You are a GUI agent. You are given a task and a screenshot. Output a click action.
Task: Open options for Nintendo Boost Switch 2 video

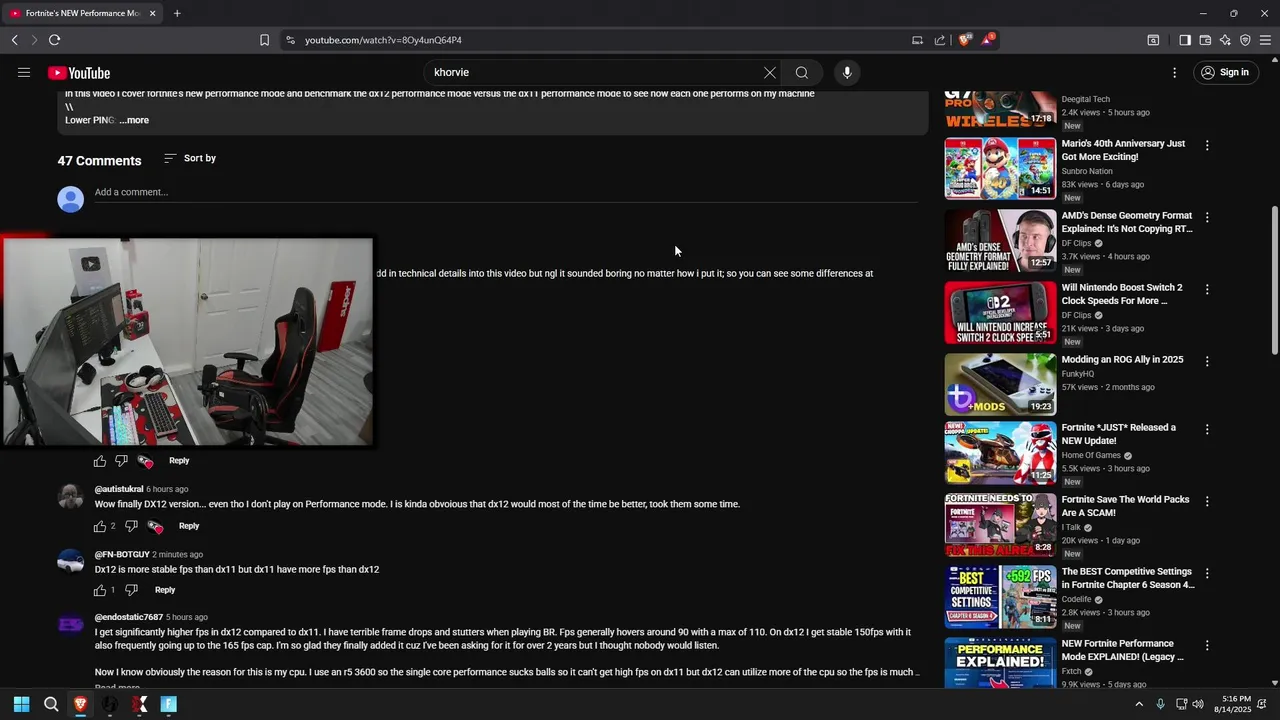click(1207, 289)
